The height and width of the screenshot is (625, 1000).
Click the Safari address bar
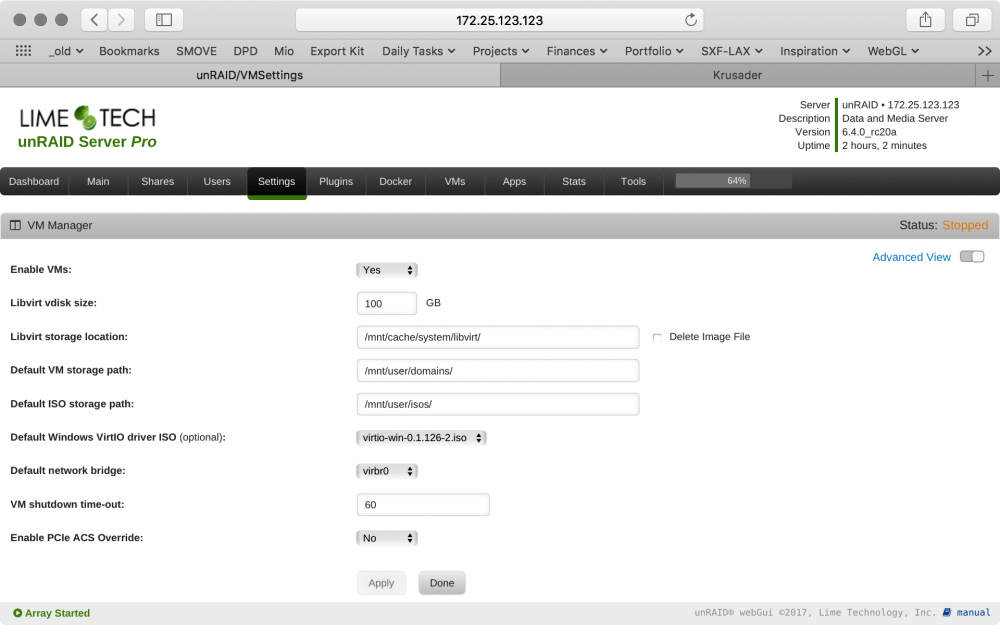tap(499, 20)
